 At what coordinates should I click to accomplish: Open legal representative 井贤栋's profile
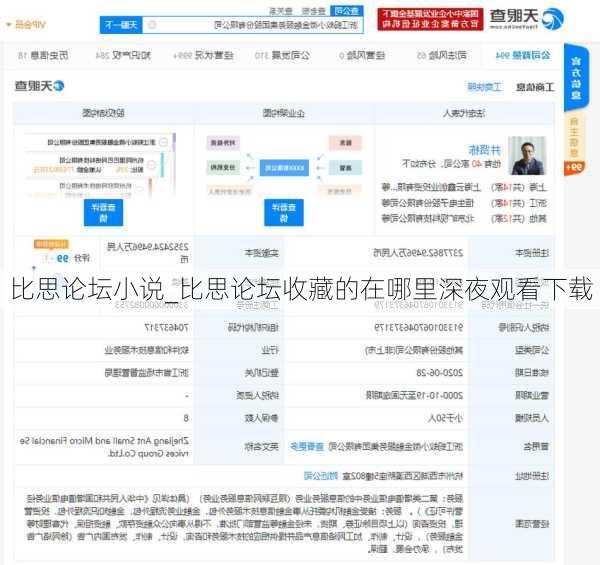click(485, 150)
